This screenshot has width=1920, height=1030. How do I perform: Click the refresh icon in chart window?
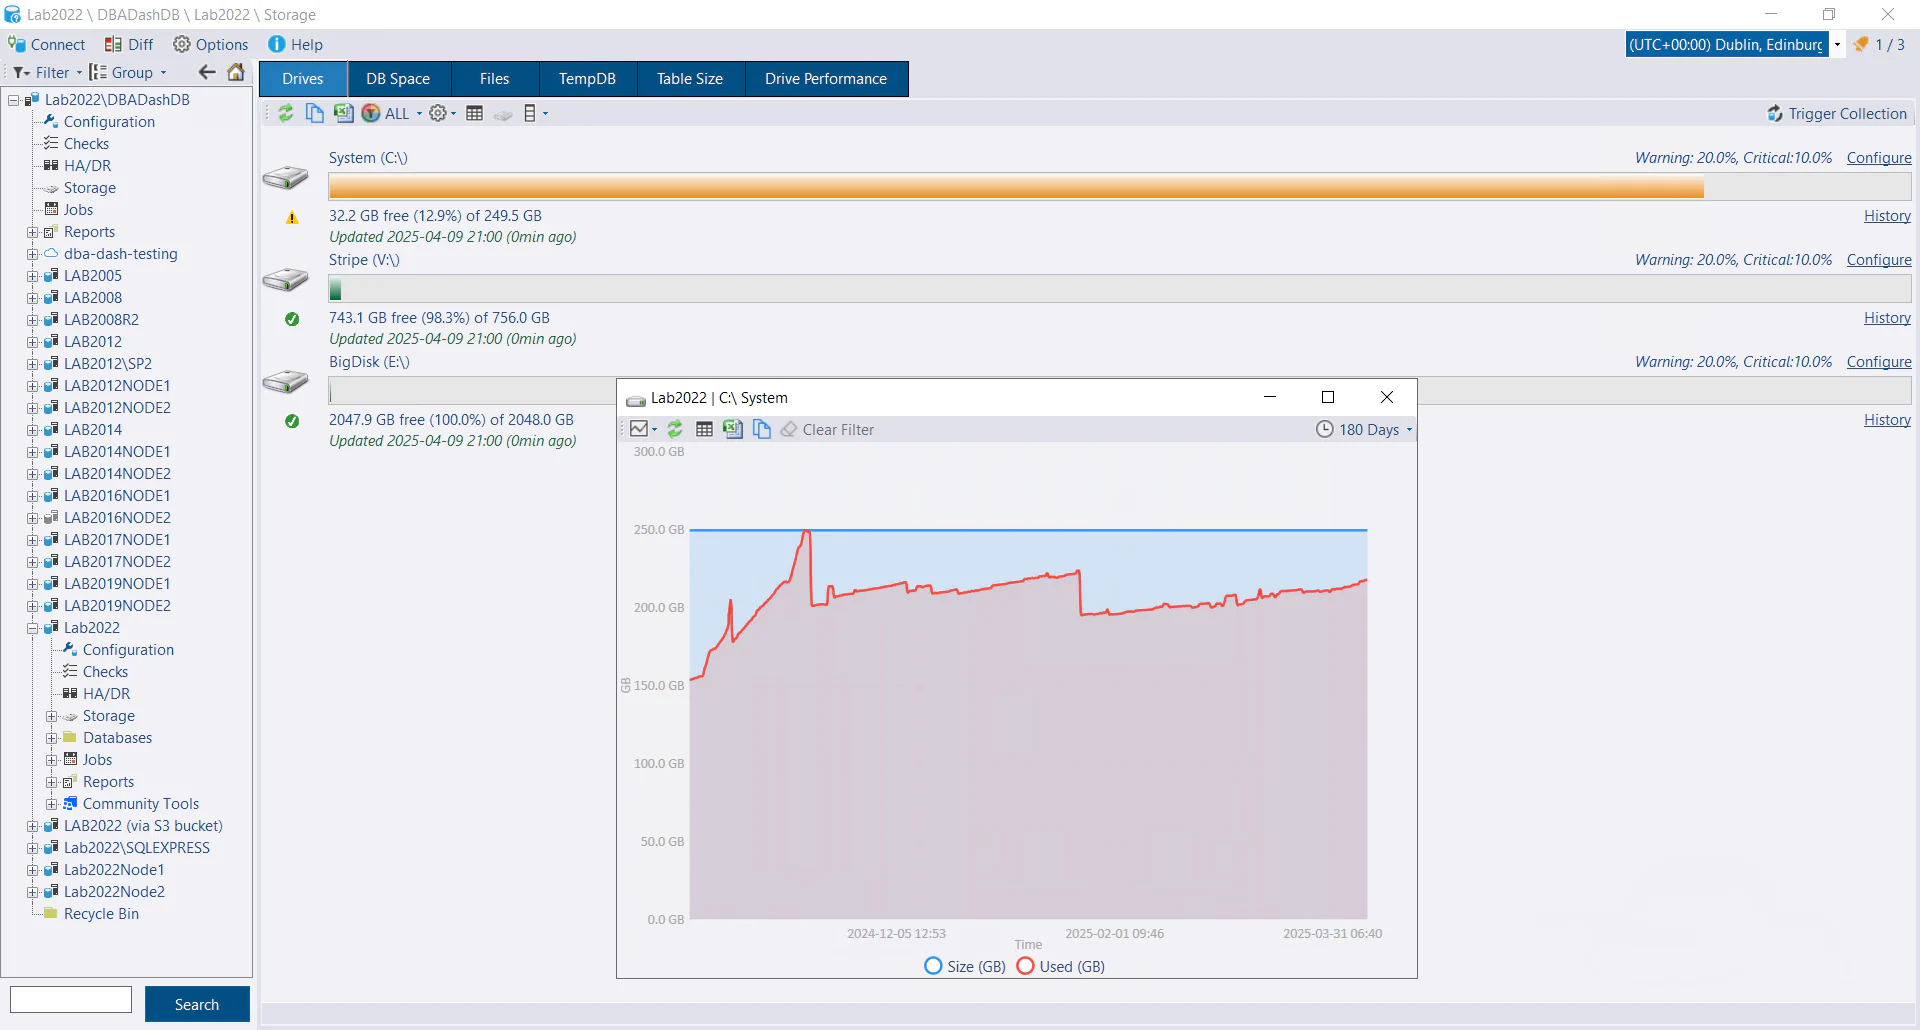675,429
